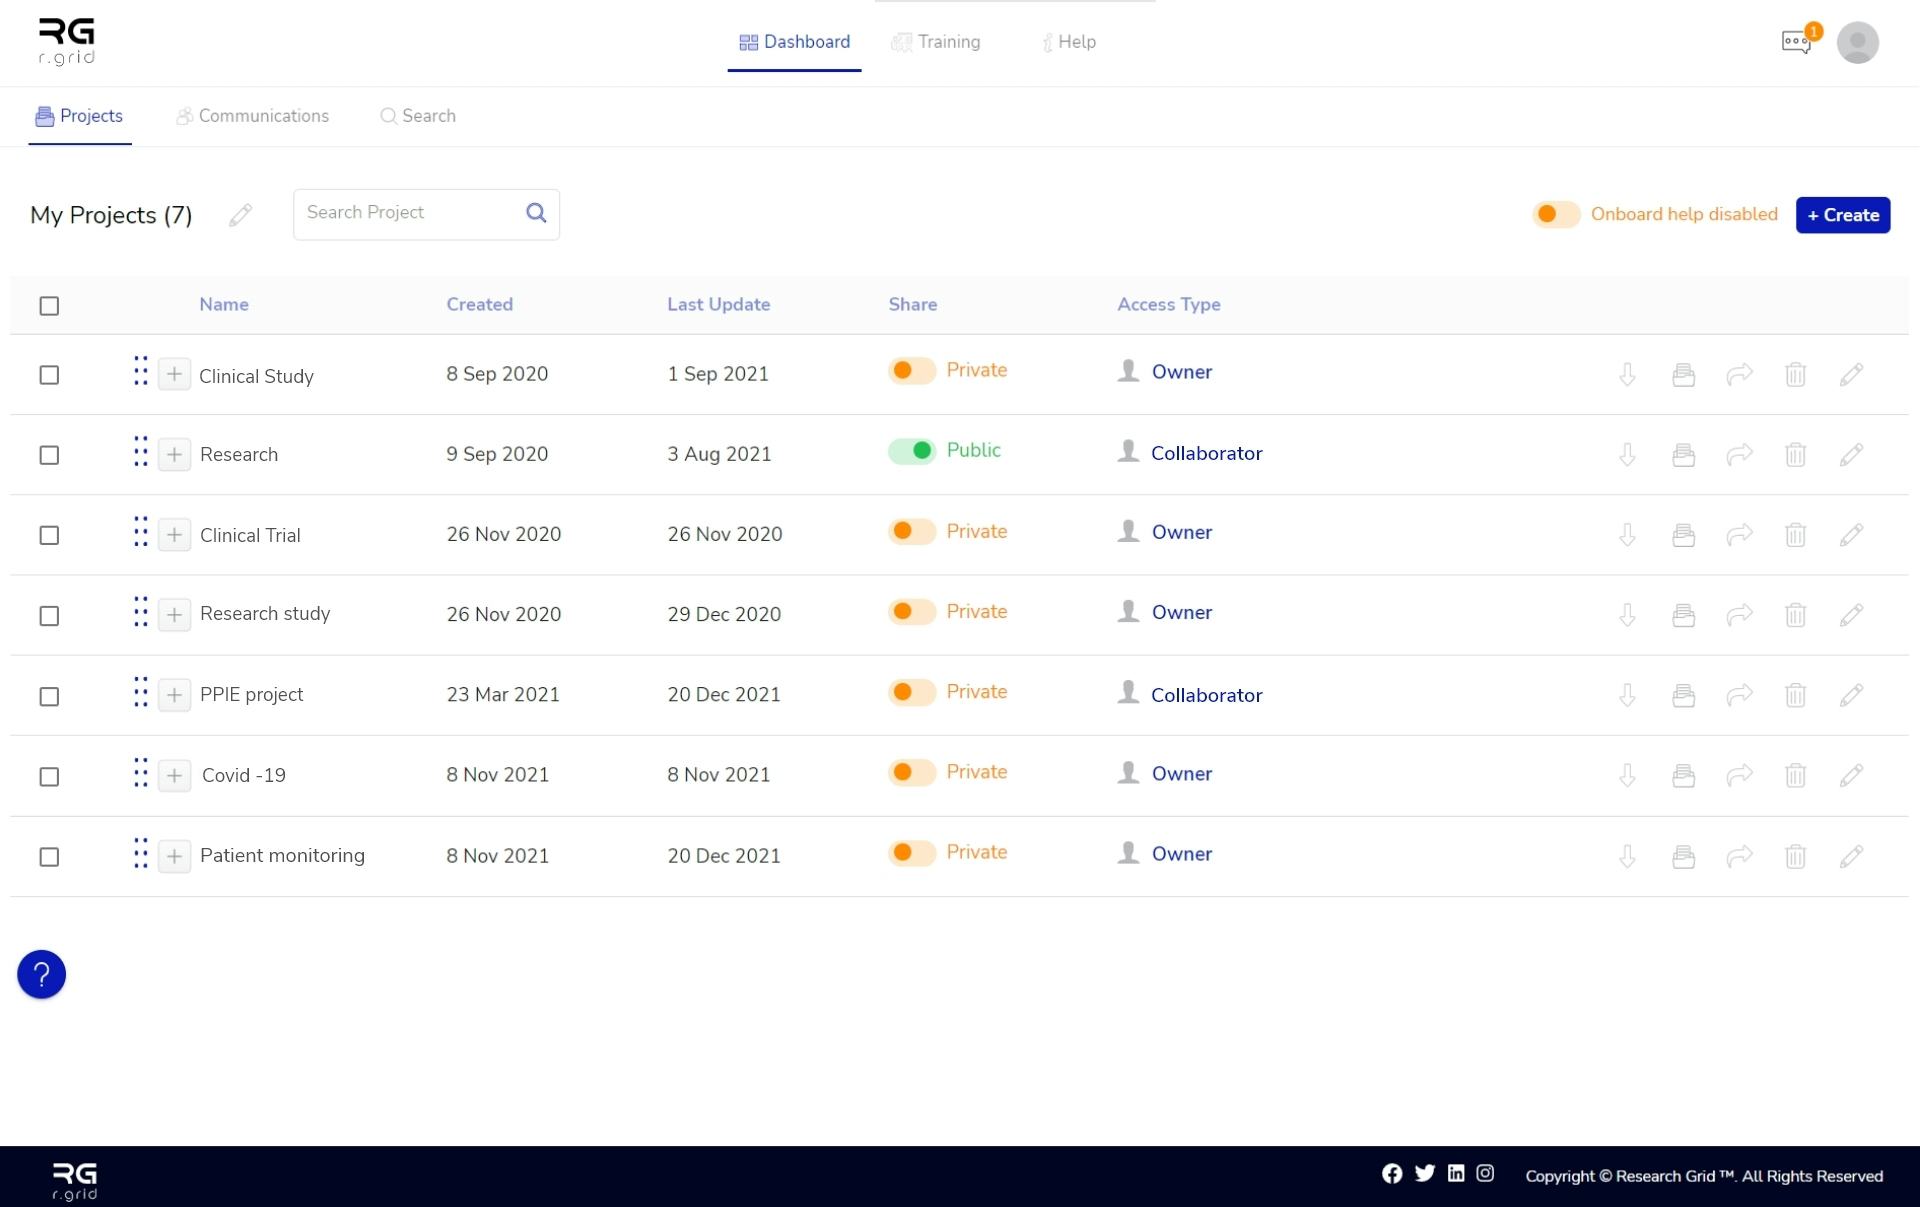Download the Clinical Study project
Image resolution: width=1920 pixels, height=1207 pixels.
[x=1627, y=375]
